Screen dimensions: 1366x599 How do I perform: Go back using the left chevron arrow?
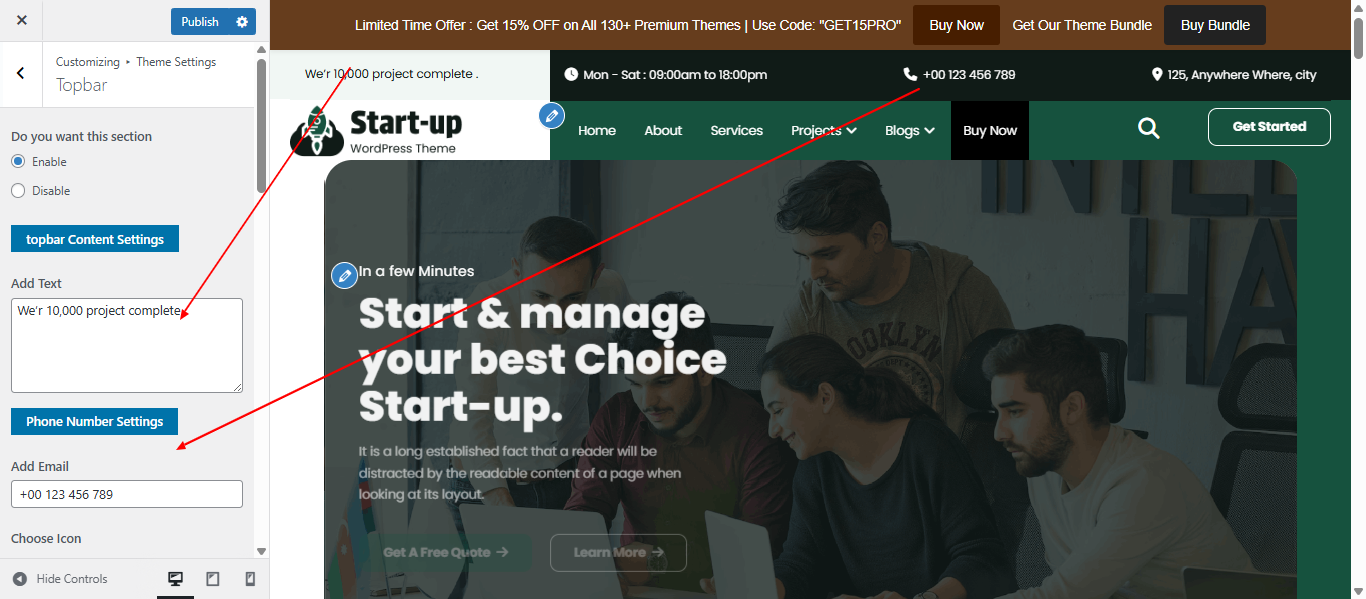(x=21, y=73)
